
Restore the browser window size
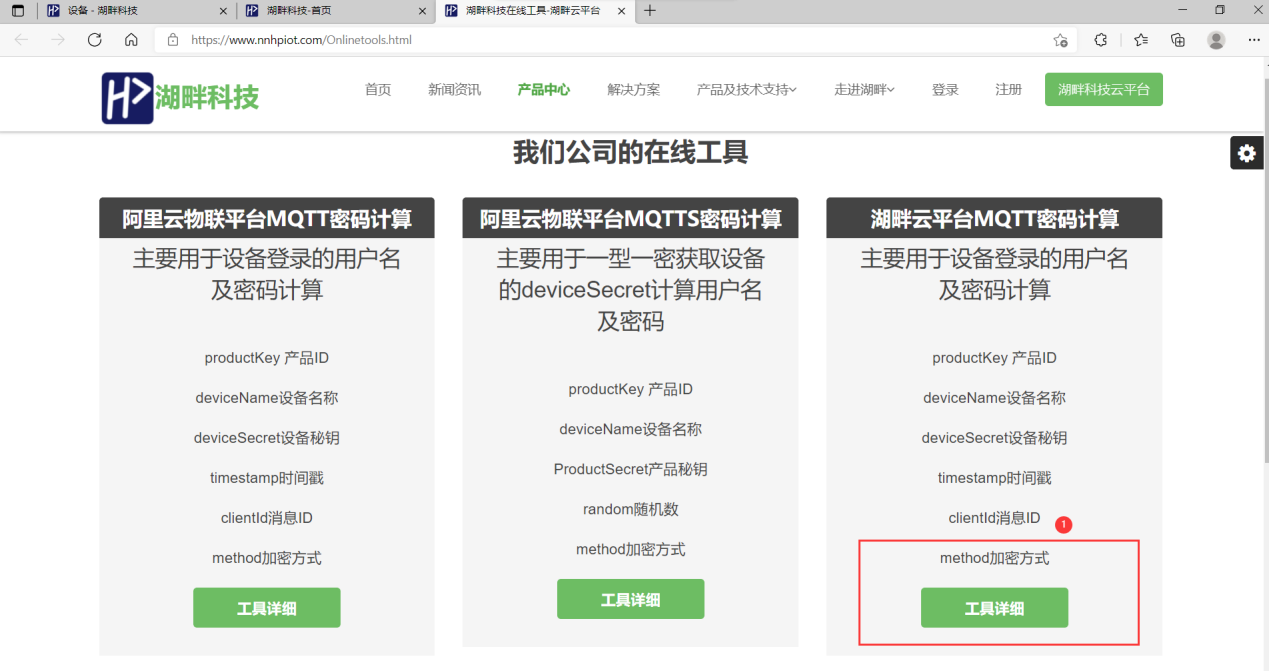coord(1220,10)
